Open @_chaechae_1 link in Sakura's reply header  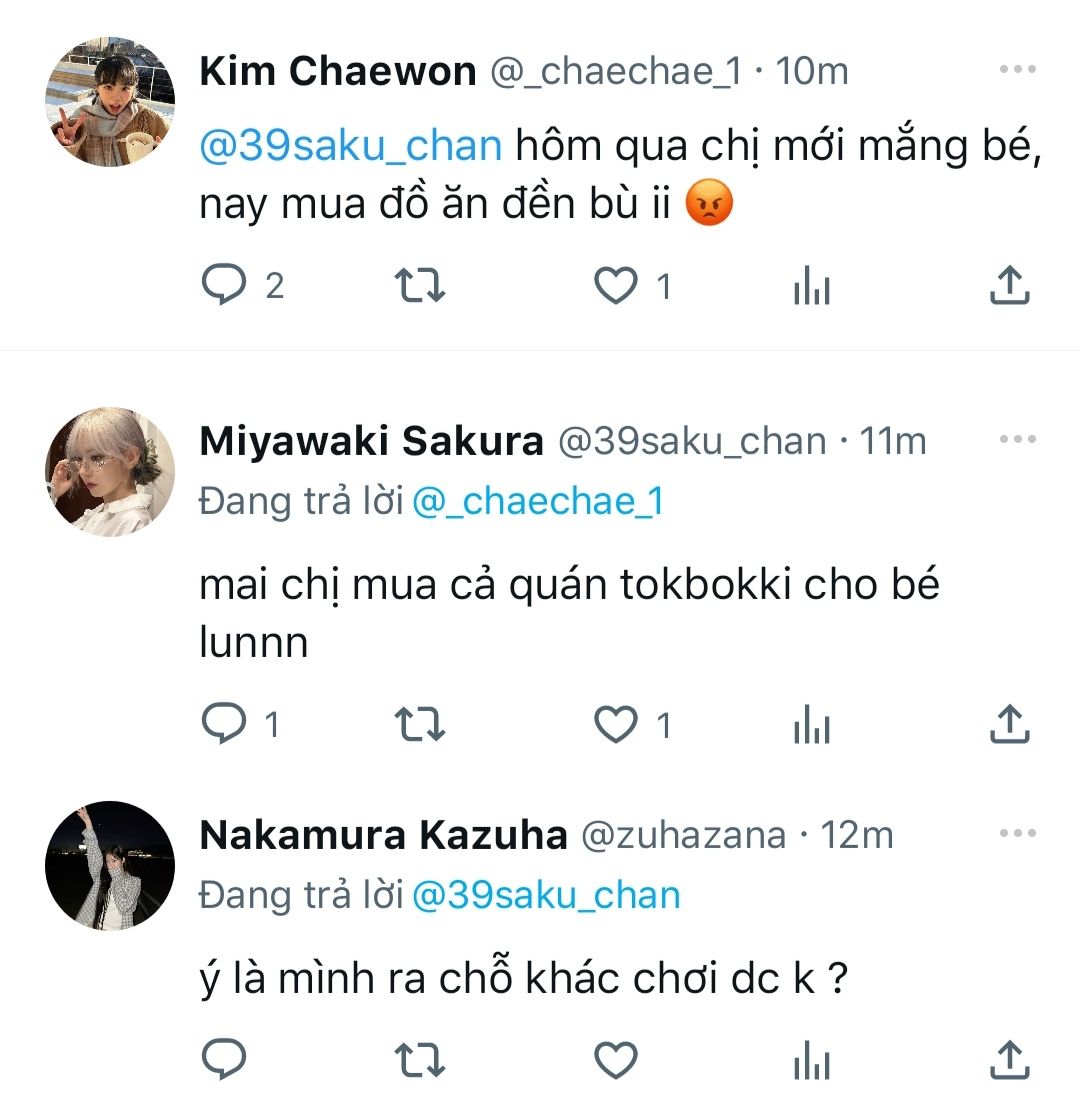(537, 500)
